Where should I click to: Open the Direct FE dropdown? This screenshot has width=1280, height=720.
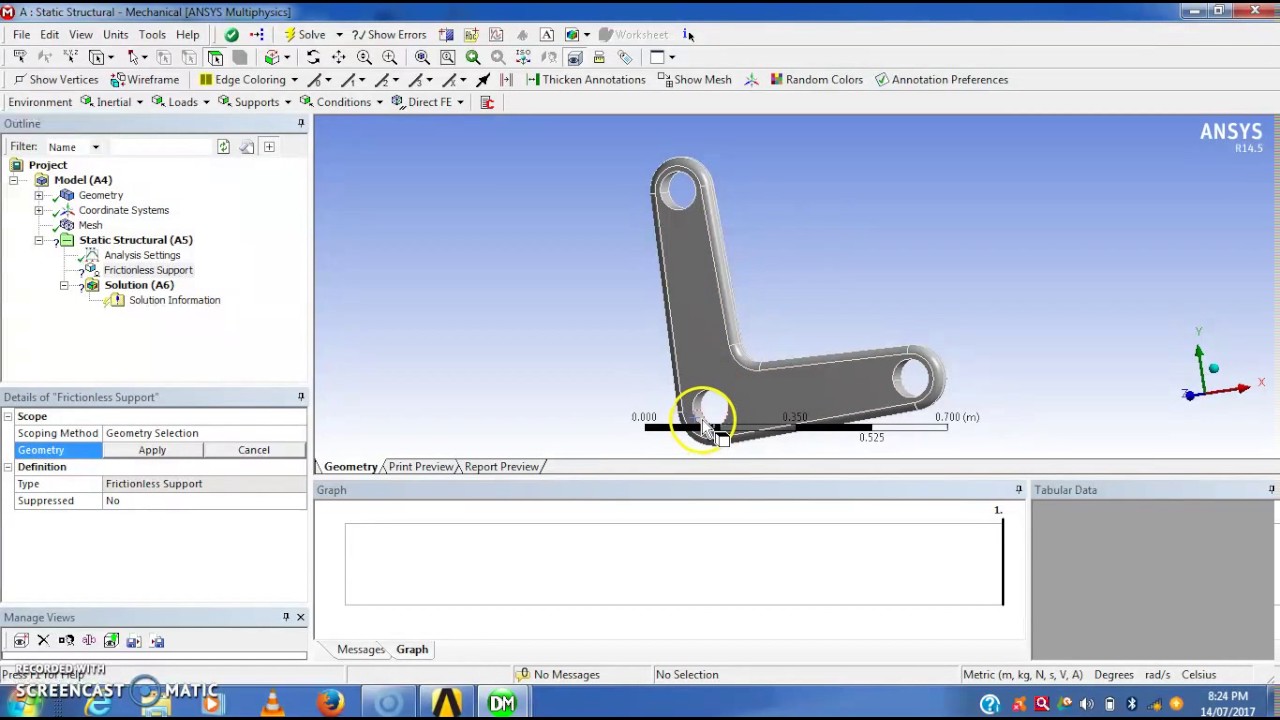click(x=428, y=102)
